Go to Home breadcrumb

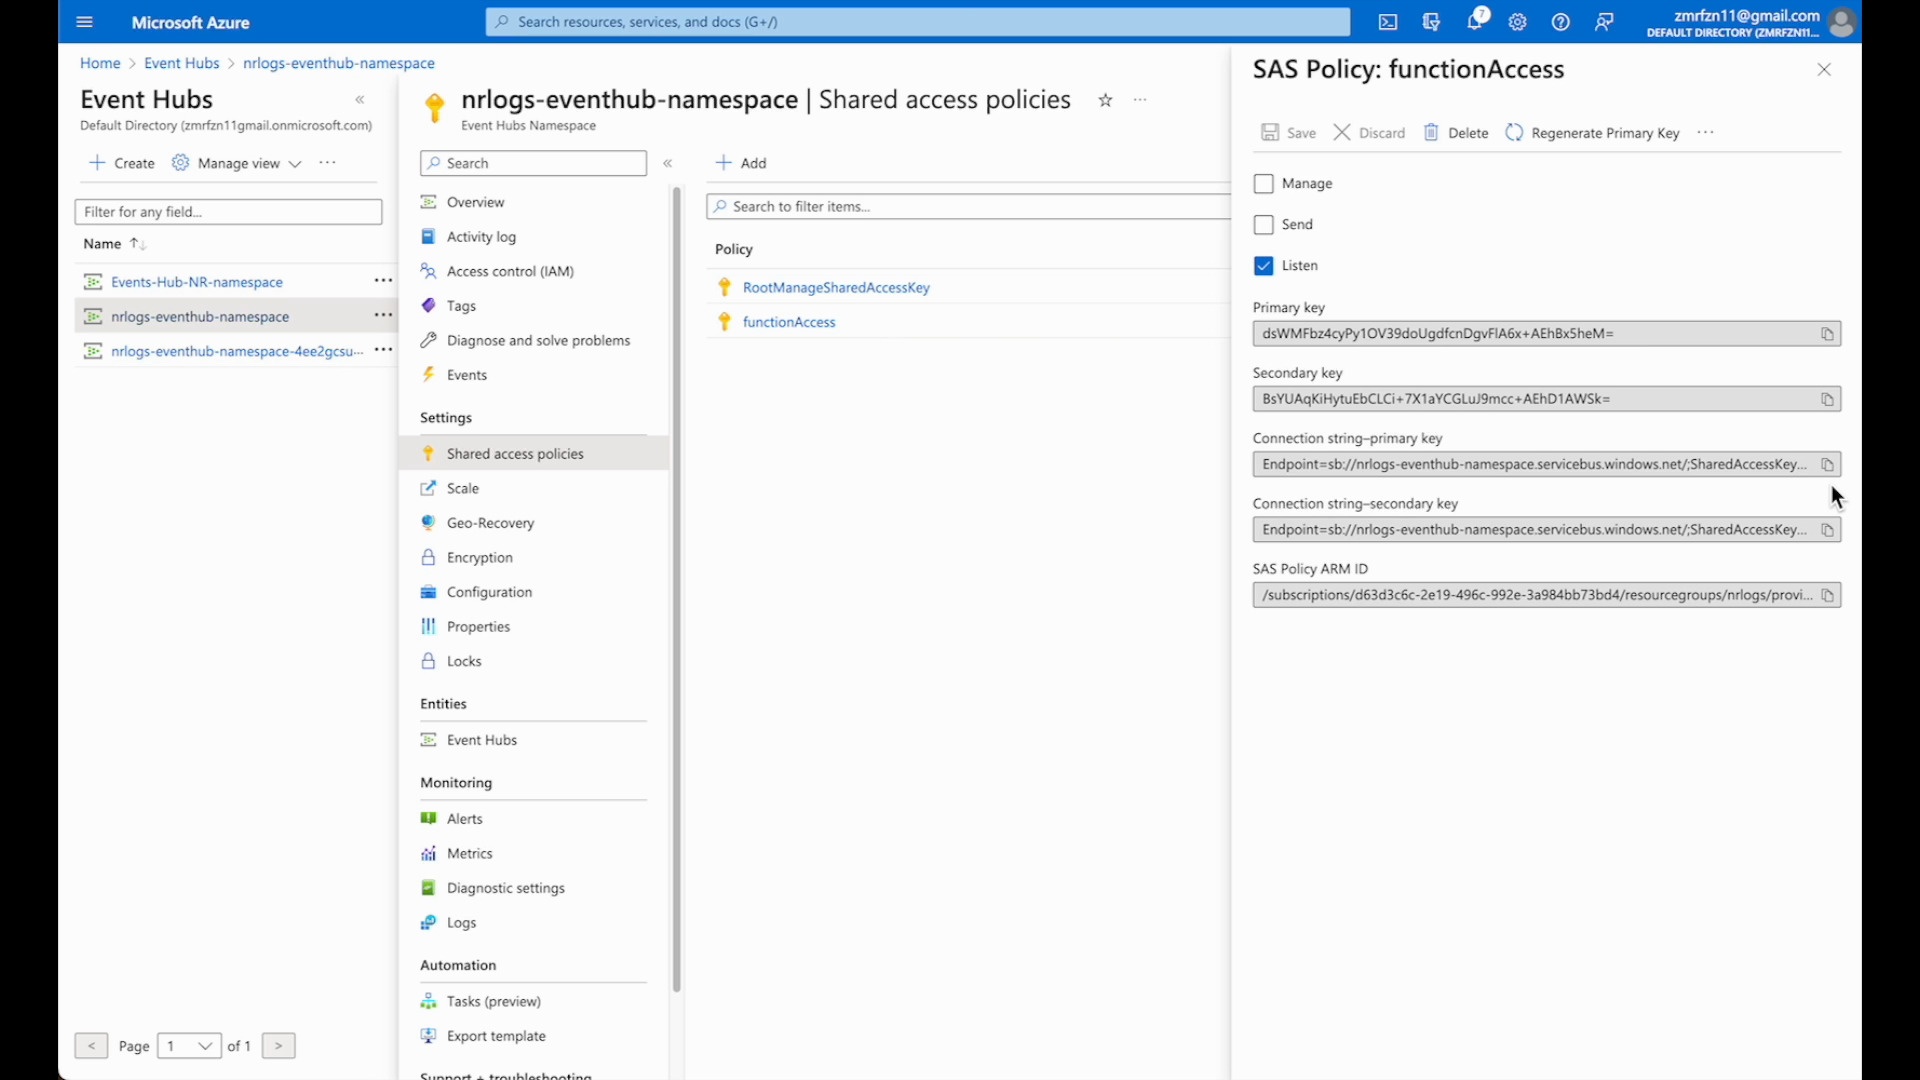point(100,63)
